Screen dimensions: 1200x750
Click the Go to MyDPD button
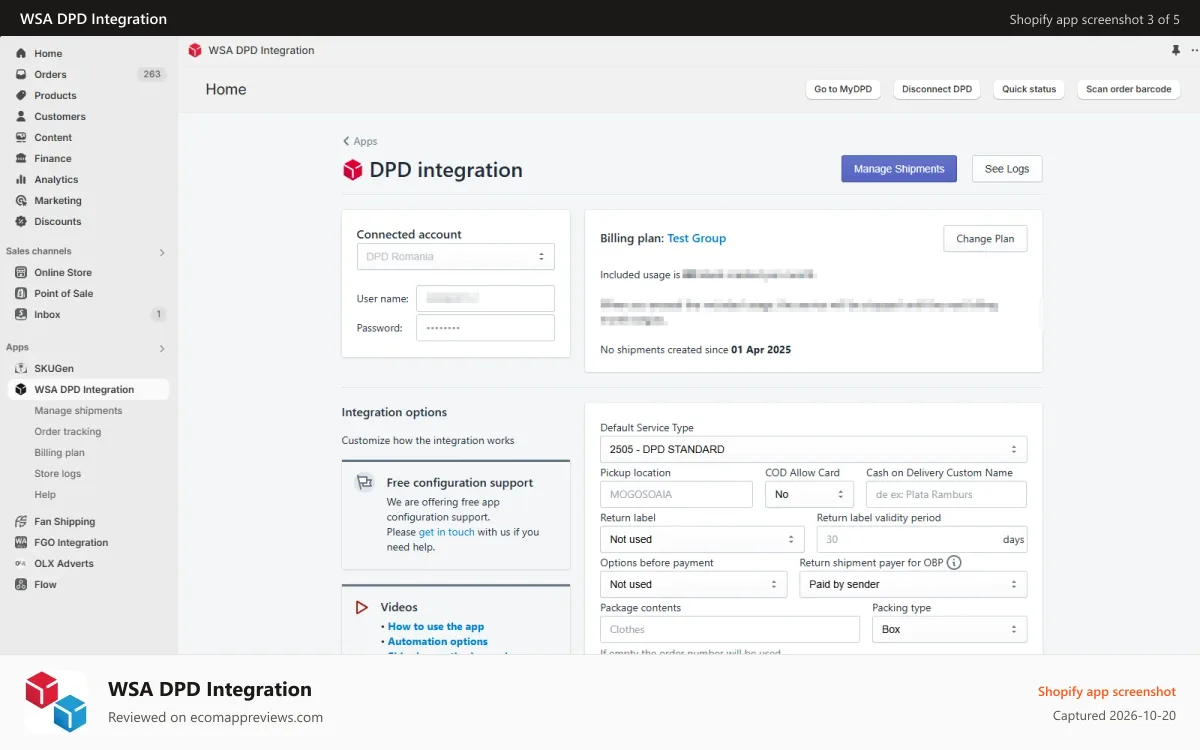843,89
